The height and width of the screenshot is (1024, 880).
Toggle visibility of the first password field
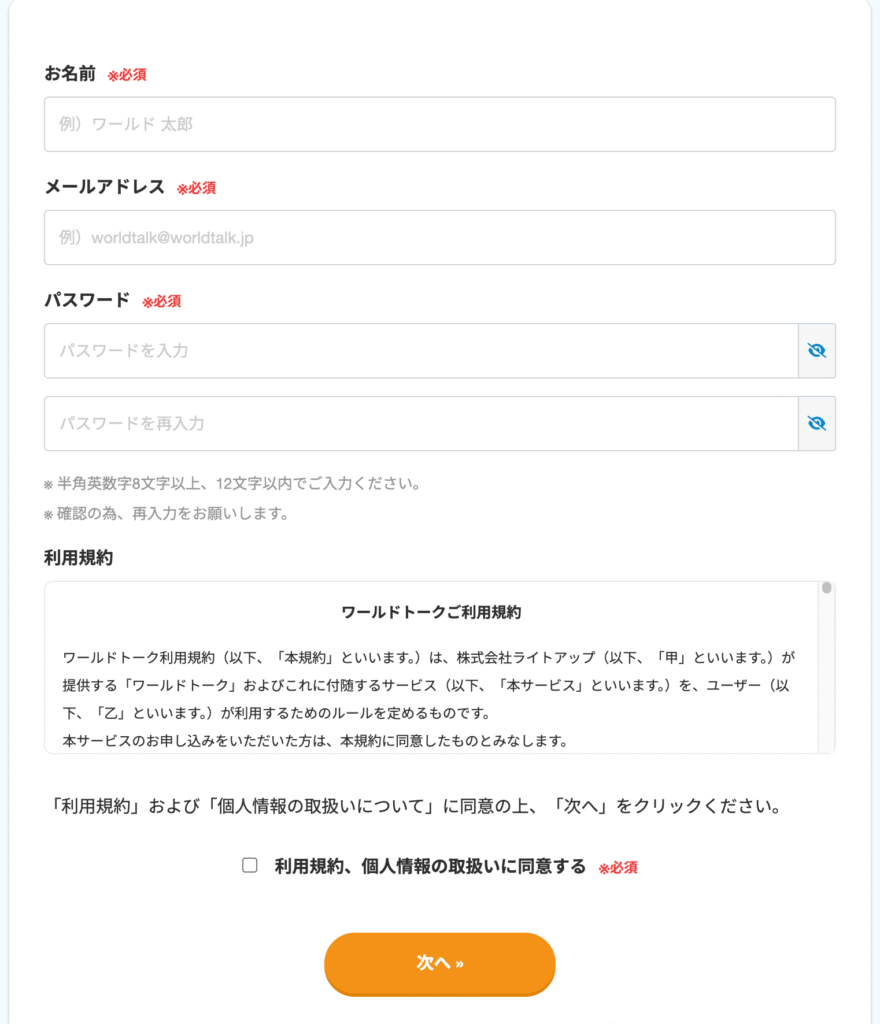(x=817, y=351)
